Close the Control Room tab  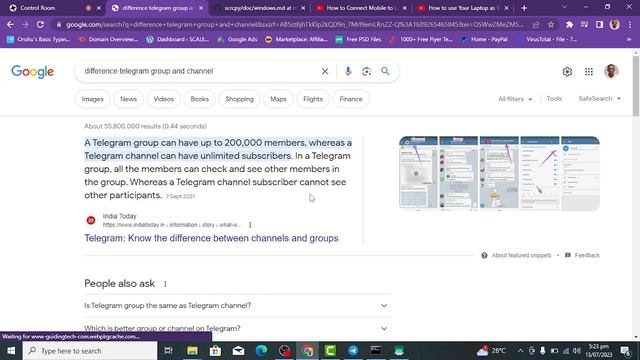[99, 8]
